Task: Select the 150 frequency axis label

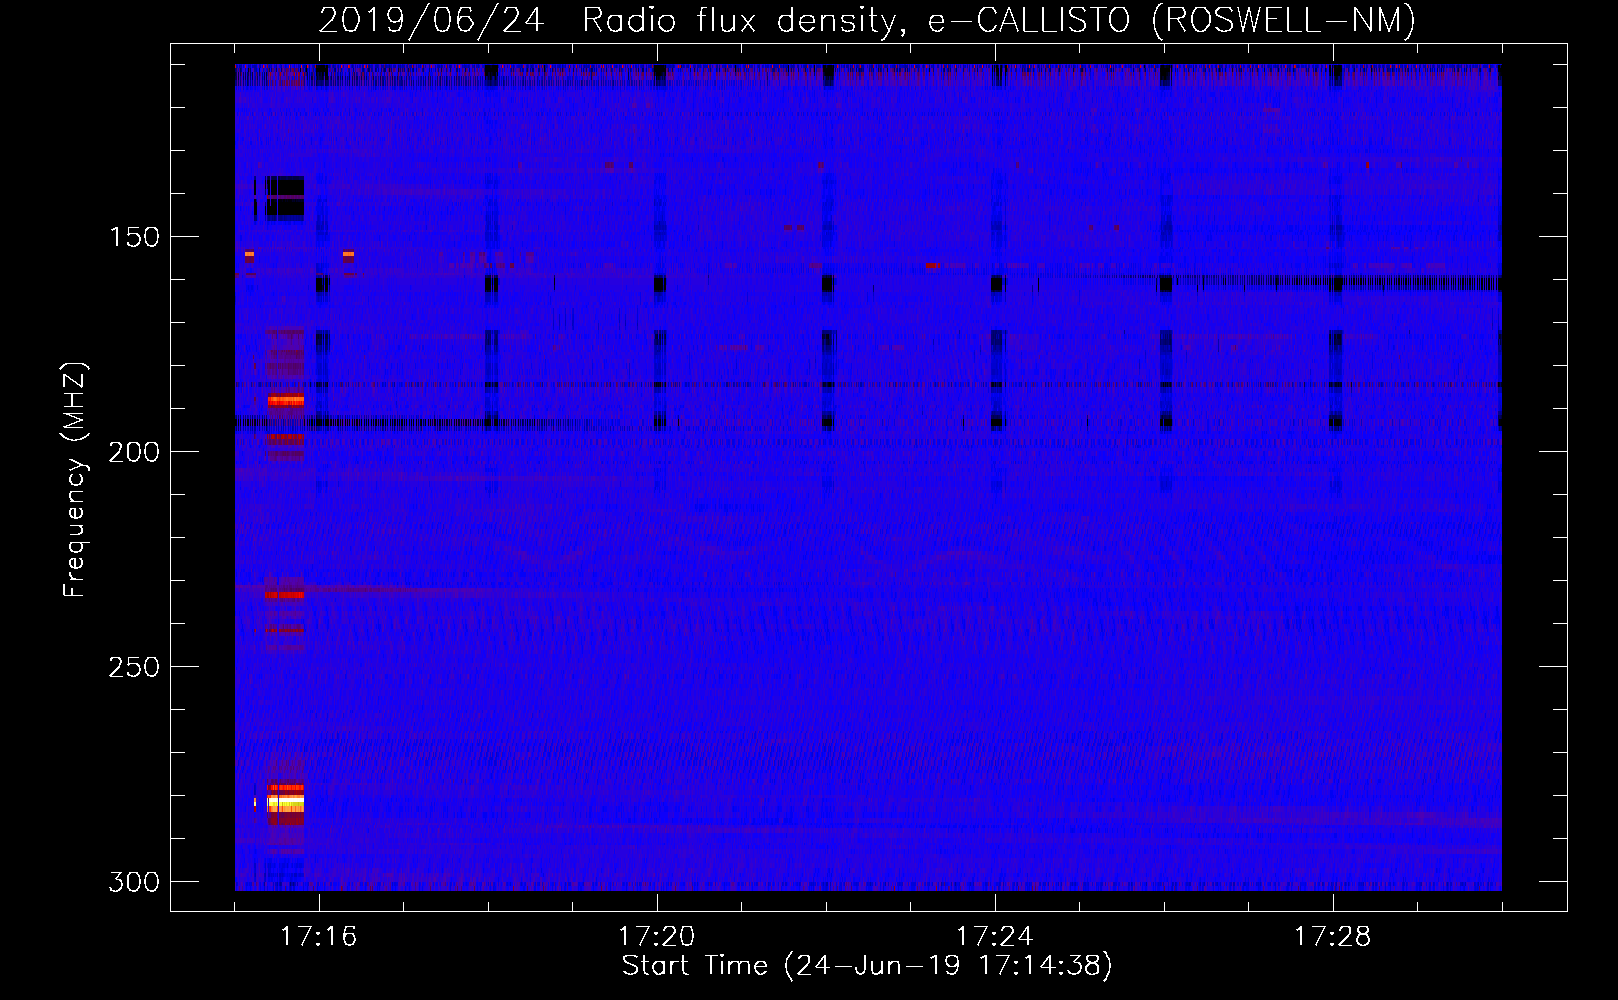Action: (132, 237)
